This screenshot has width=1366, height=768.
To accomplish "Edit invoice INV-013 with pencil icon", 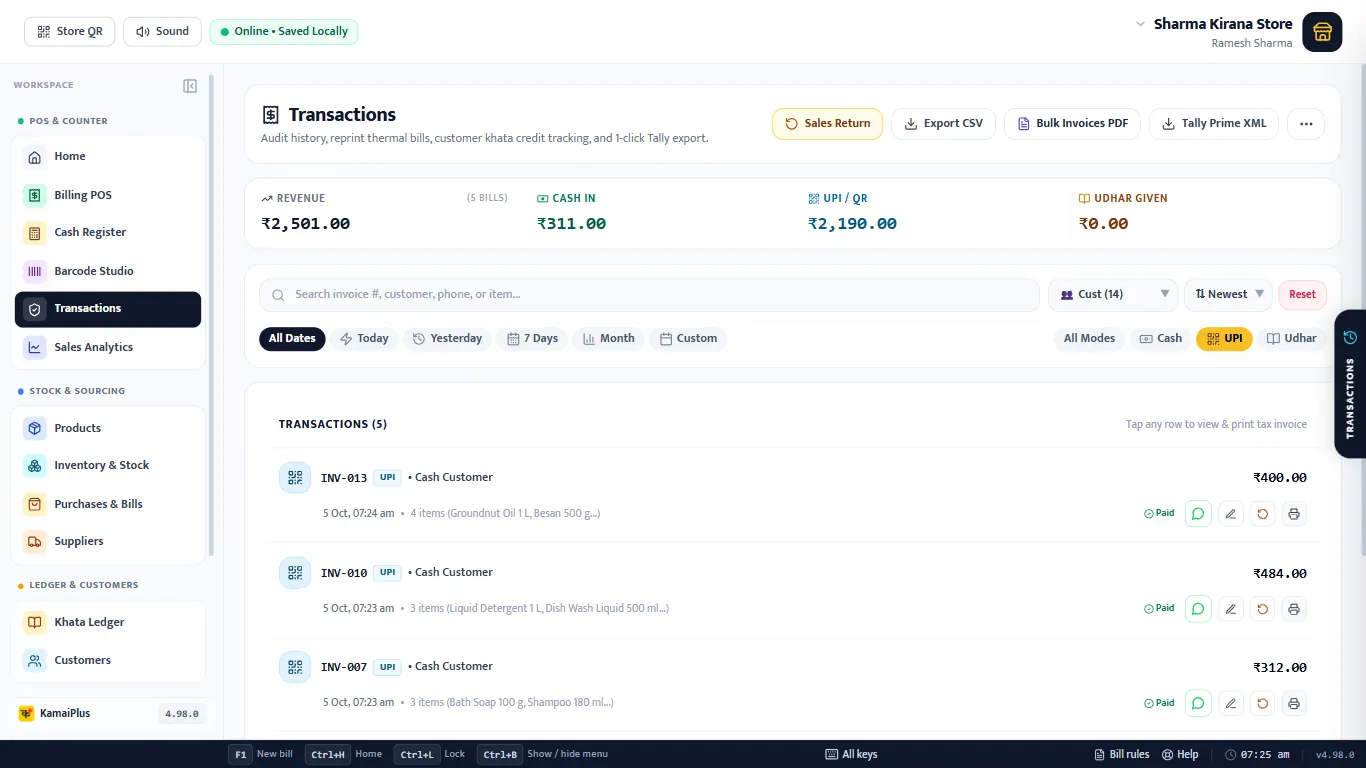I will [x=1231, y=514].
